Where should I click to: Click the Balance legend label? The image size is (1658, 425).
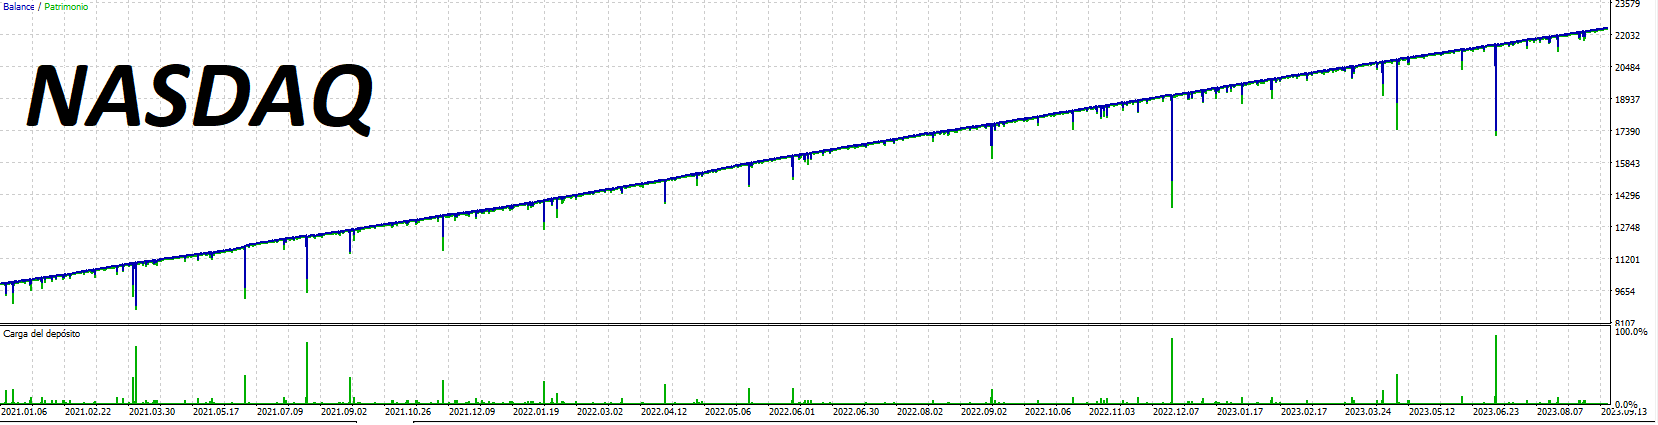click(x=19, y=7)
